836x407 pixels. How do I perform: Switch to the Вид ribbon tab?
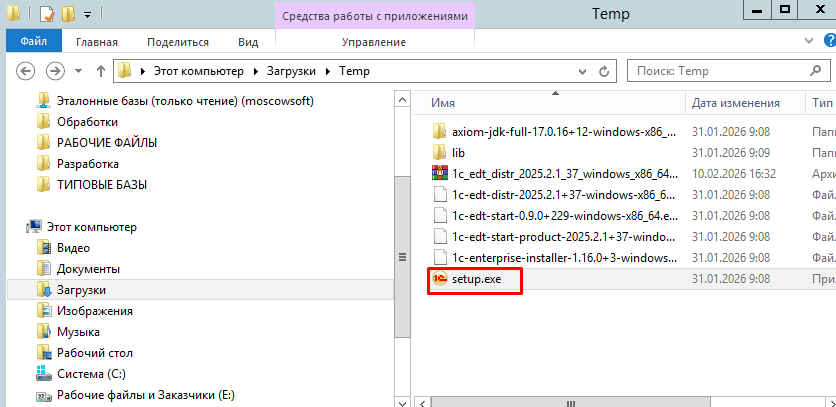[x=248, y=42]
